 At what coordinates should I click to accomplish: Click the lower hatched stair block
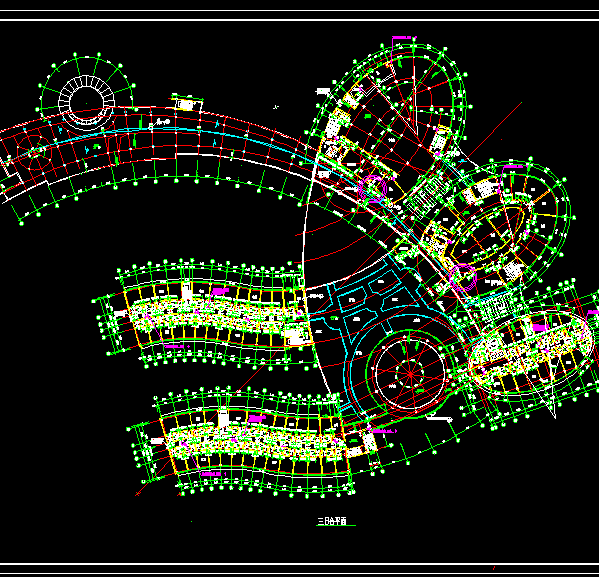496,305
